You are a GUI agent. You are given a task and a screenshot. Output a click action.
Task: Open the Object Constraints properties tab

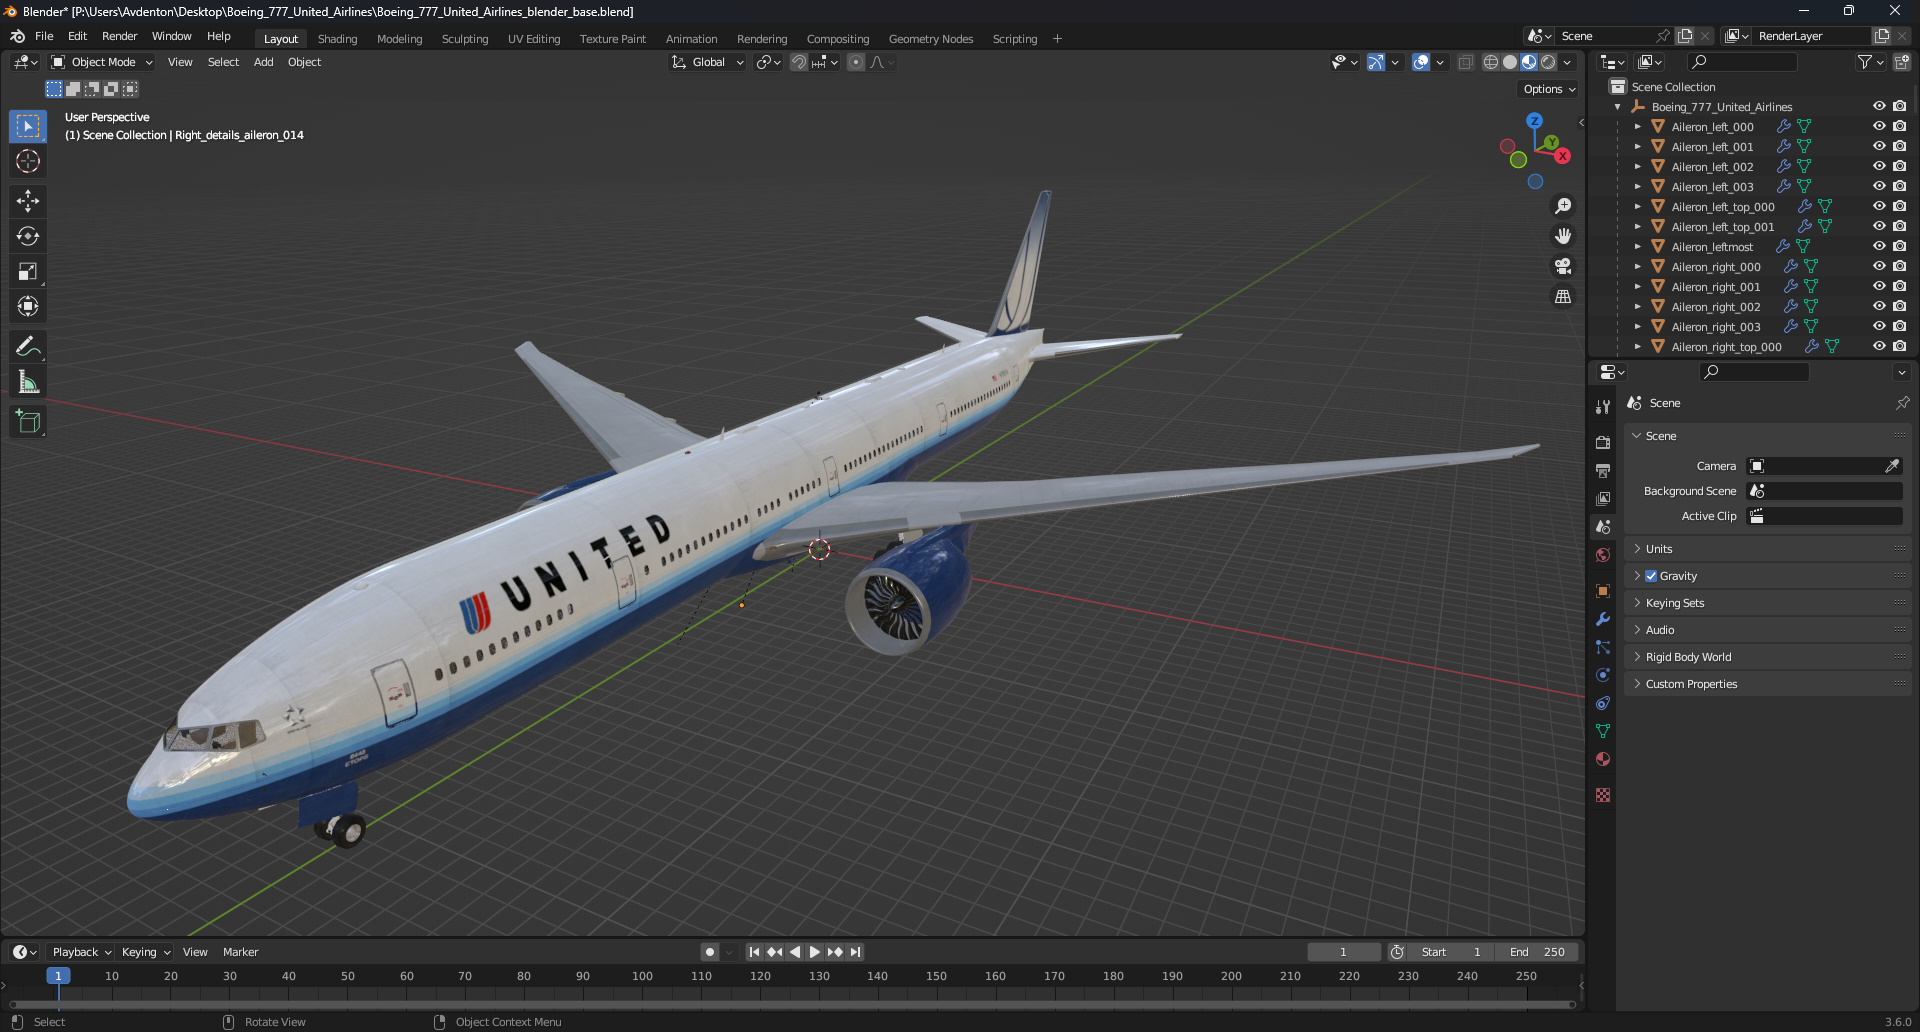[x=1603, y=703]
